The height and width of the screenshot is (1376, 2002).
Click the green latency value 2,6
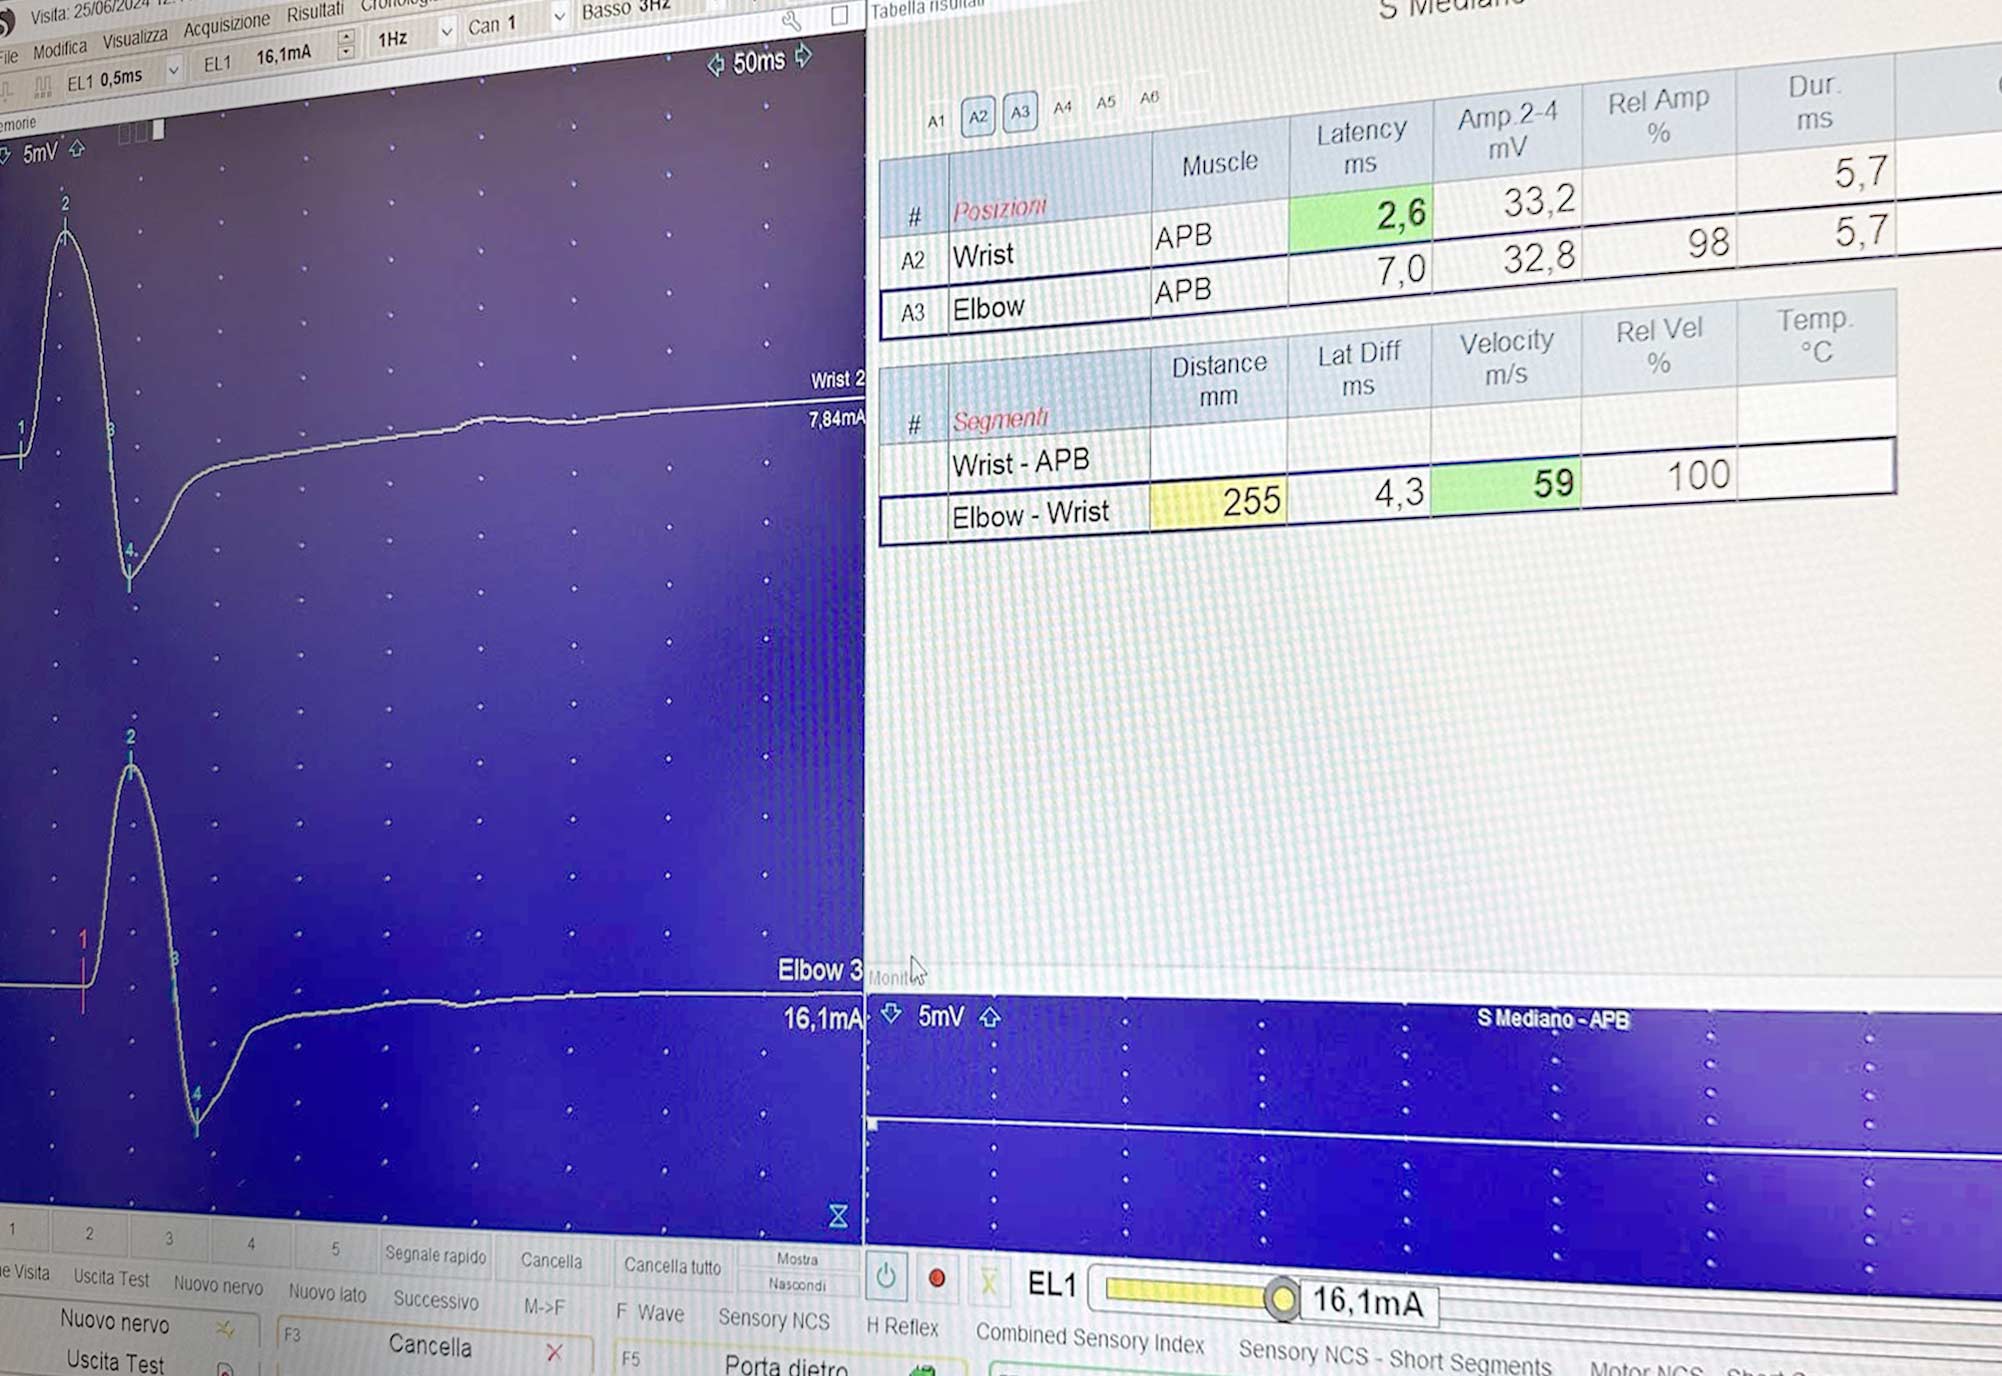coord(1361,216)
